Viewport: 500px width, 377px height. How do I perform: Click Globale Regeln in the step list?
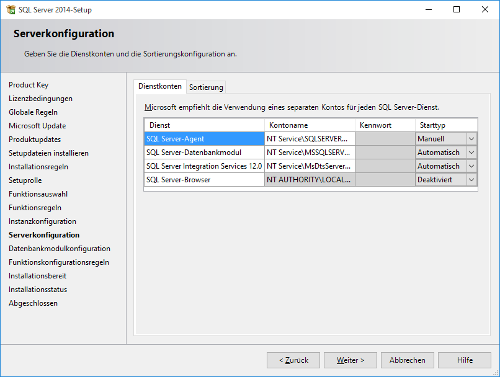[x=33, y=112]
